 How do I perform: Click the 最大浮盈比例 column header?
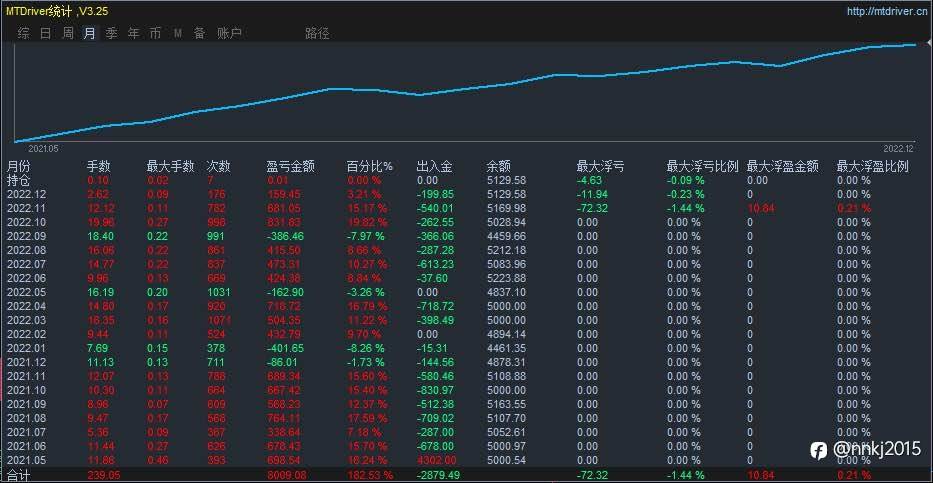click(873, 167)
